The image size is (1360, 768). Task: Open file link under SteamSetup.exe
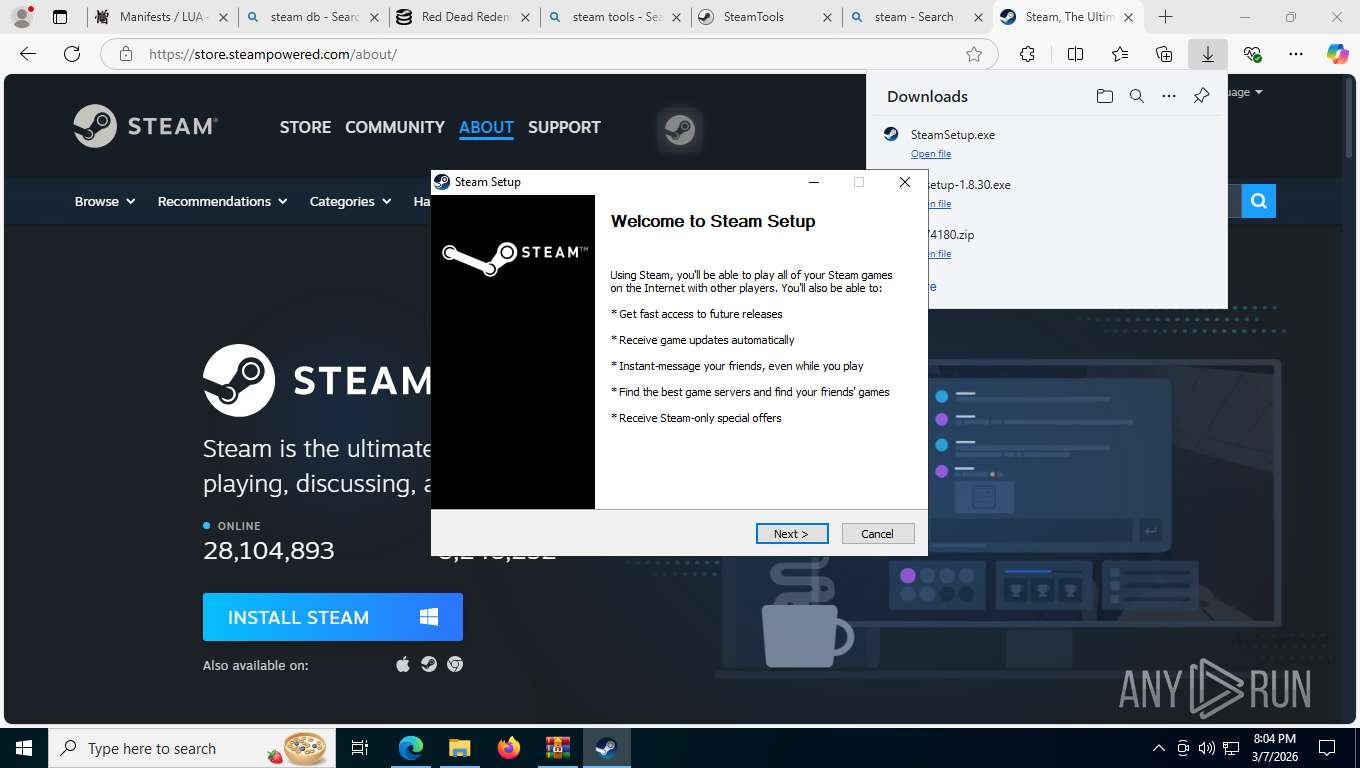tap(931, 154)
